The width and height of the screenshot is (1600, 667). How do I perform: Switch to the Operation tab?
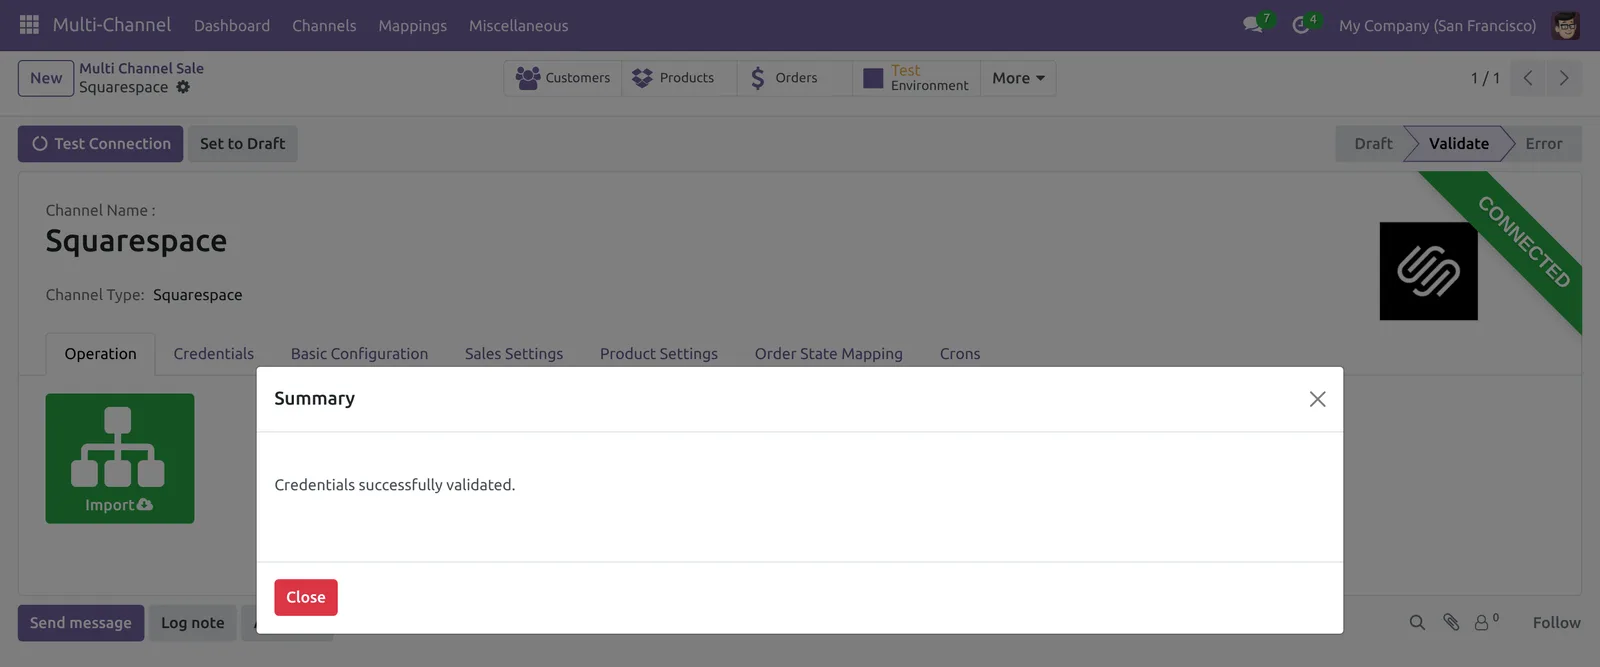(x=100, y=354)
